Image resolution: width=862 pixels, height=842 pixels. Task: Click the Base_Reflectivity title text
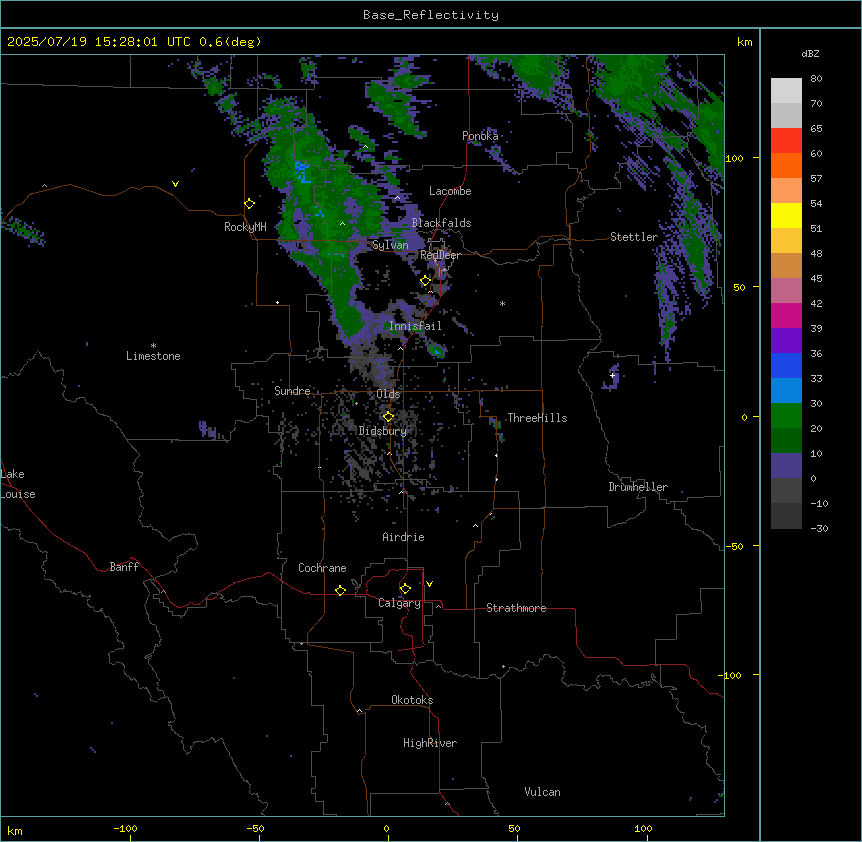[431, 15]
